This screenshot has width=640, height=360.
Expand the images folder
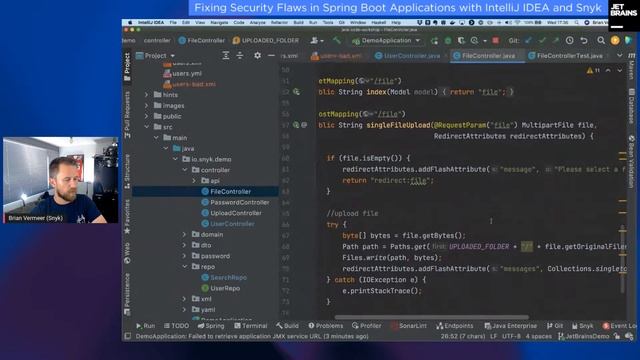click(x=147, y=105)
